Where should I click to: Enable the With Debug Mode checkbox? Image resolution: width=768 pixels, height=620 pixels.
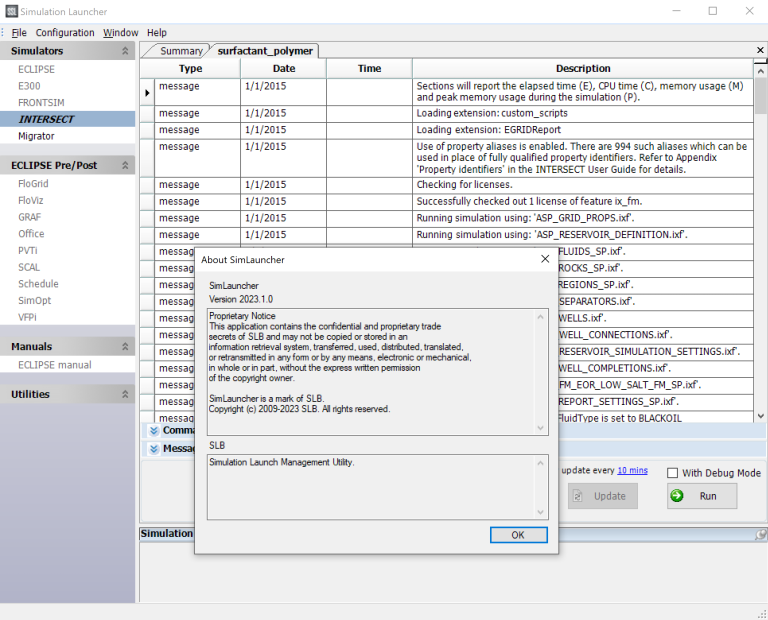[x=673, y=473]
